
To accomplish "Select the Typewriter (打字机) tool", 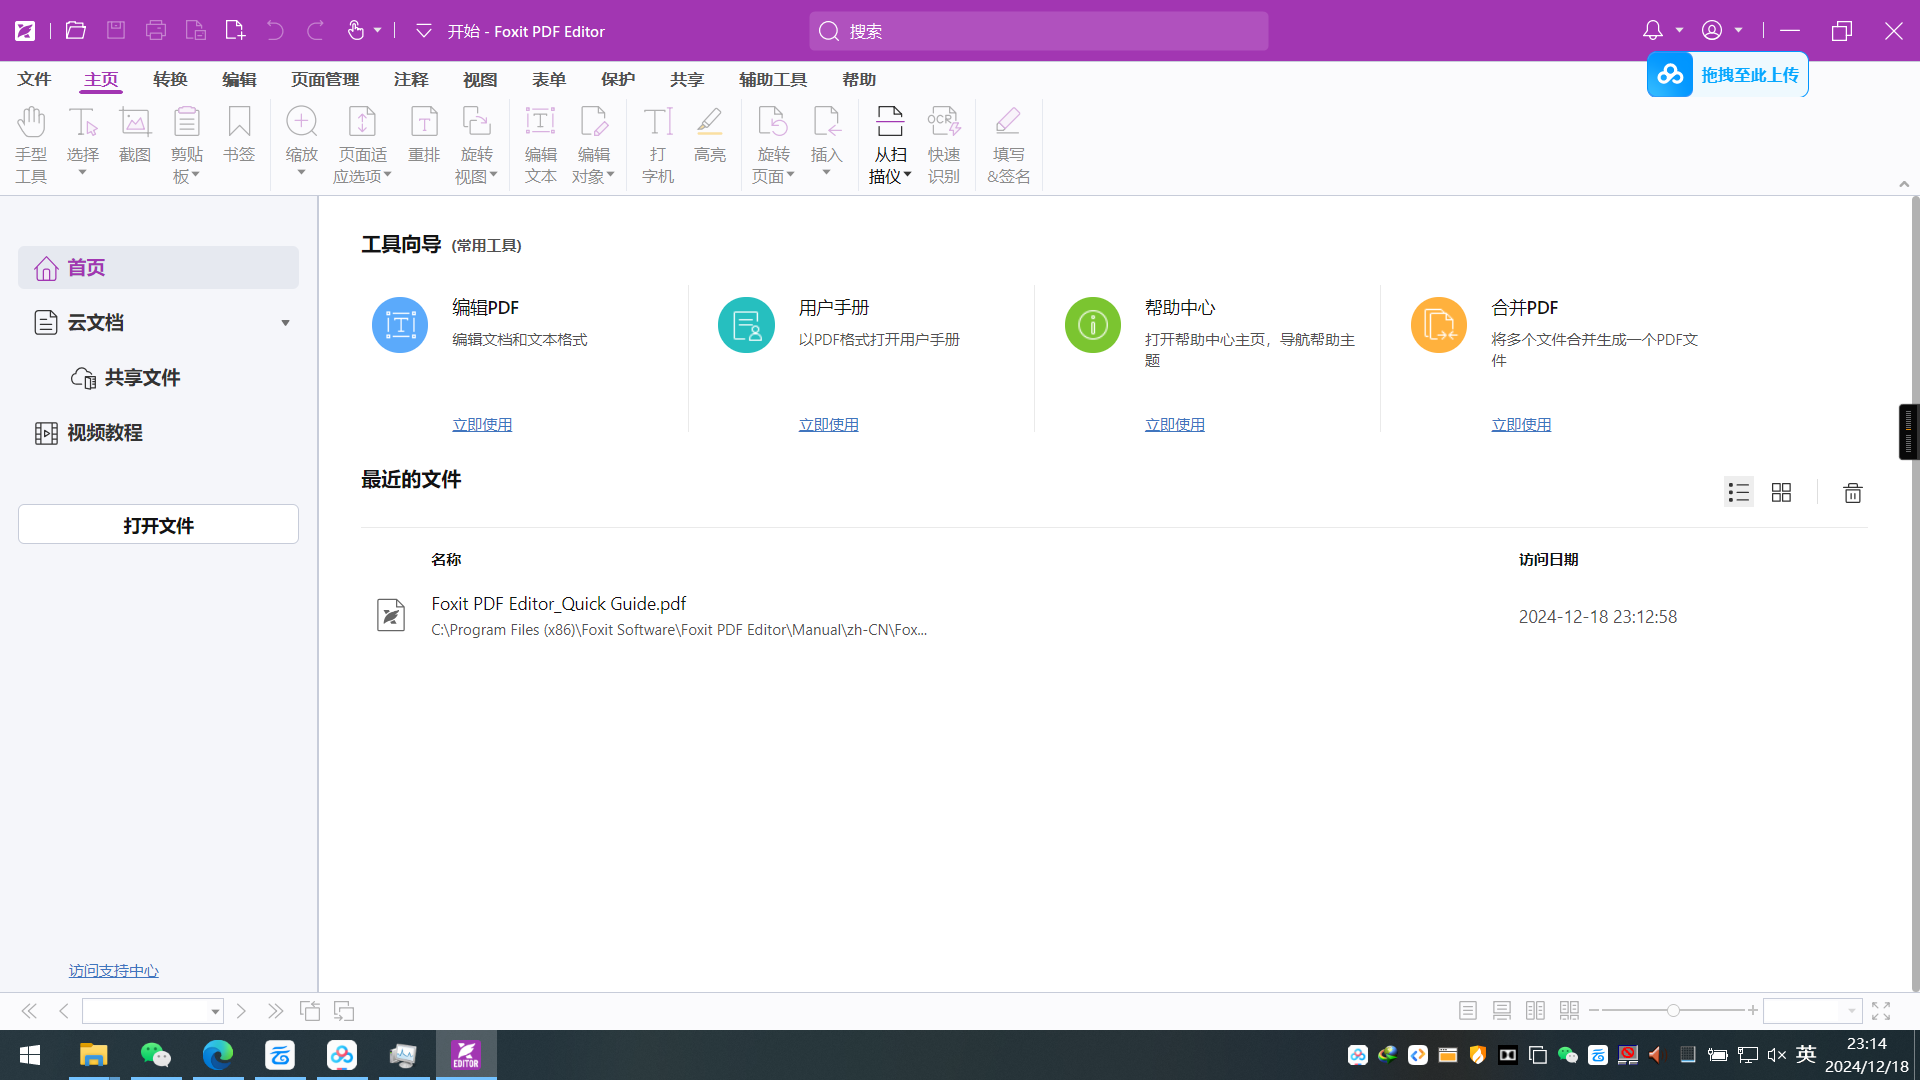I will [657, 145].
